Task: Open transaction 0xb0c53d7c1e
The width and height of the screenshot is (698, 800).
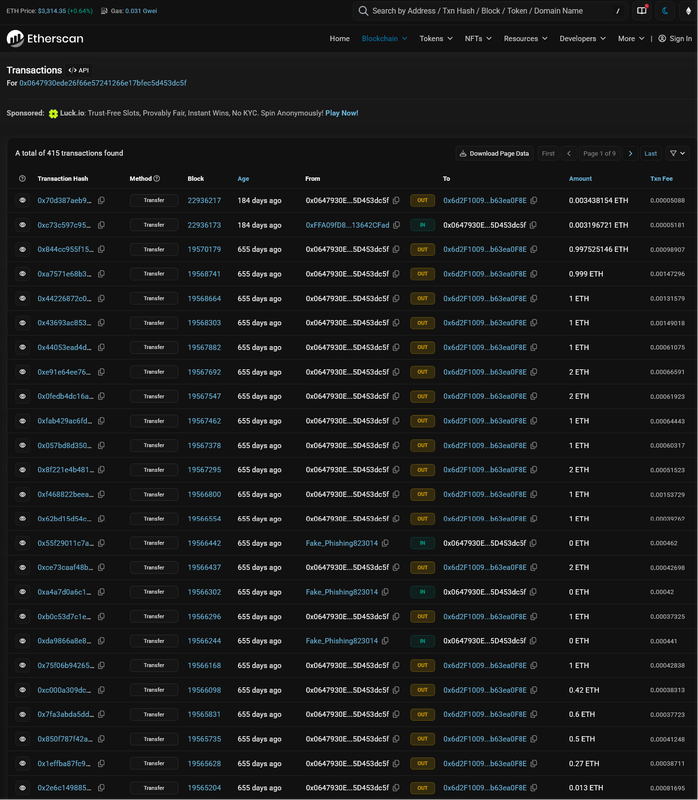Action: click(x=64, y=616)
